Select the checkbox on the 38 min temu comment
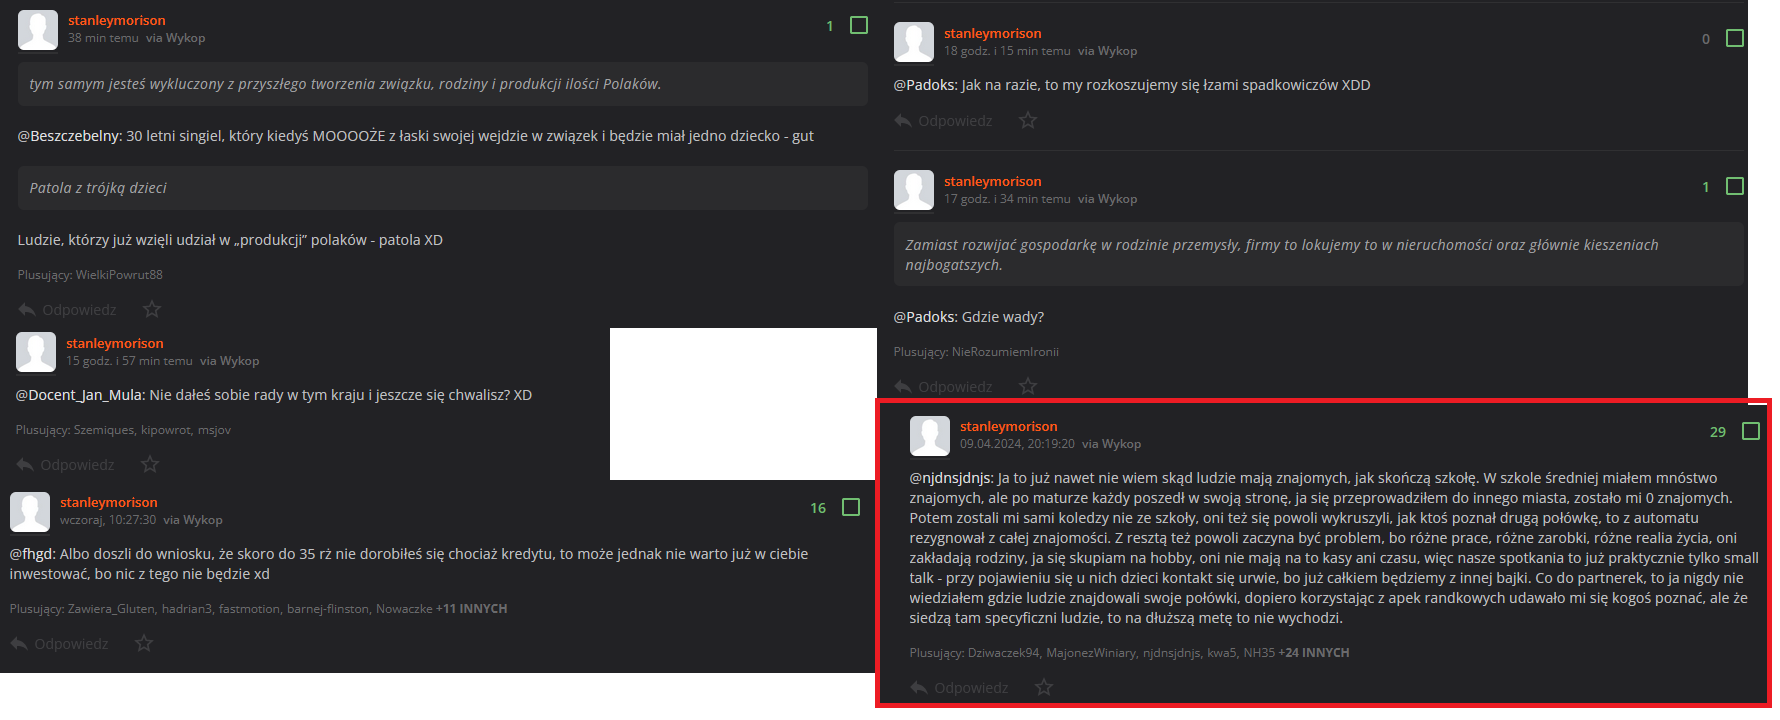1780x720 pixels. tap(859, 25)
